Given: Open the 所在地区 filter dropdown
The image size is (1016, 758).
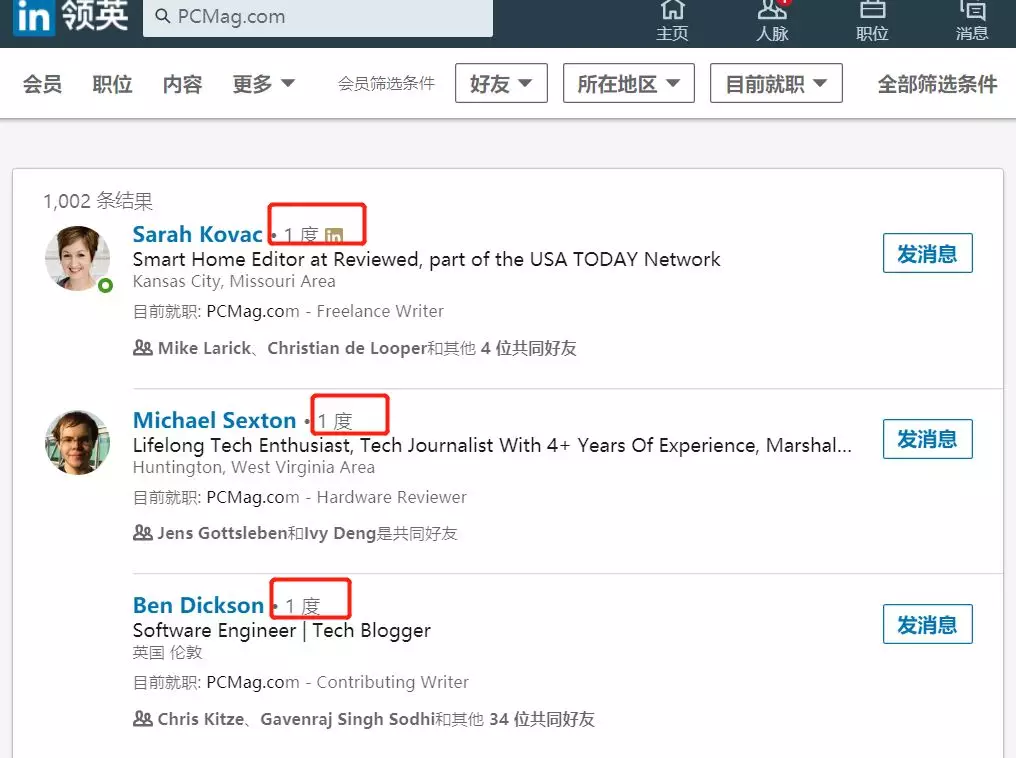Looking at the screenshot, I should click(x=629, y=83).
